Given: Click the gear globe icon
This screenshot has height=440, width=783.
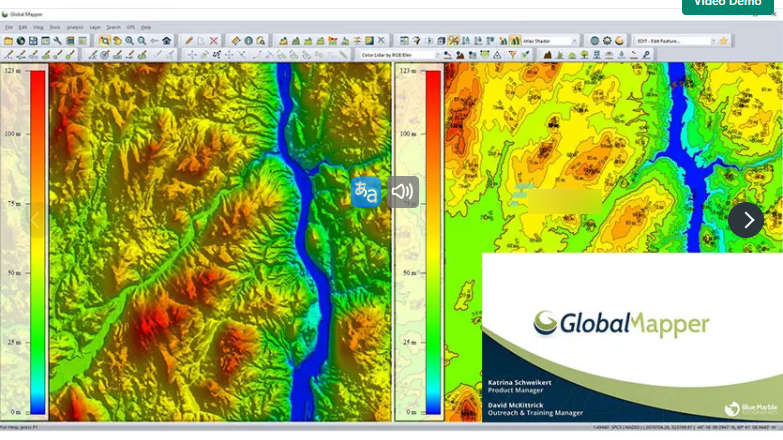Looking at the screenshot, I should click(607, 41).
